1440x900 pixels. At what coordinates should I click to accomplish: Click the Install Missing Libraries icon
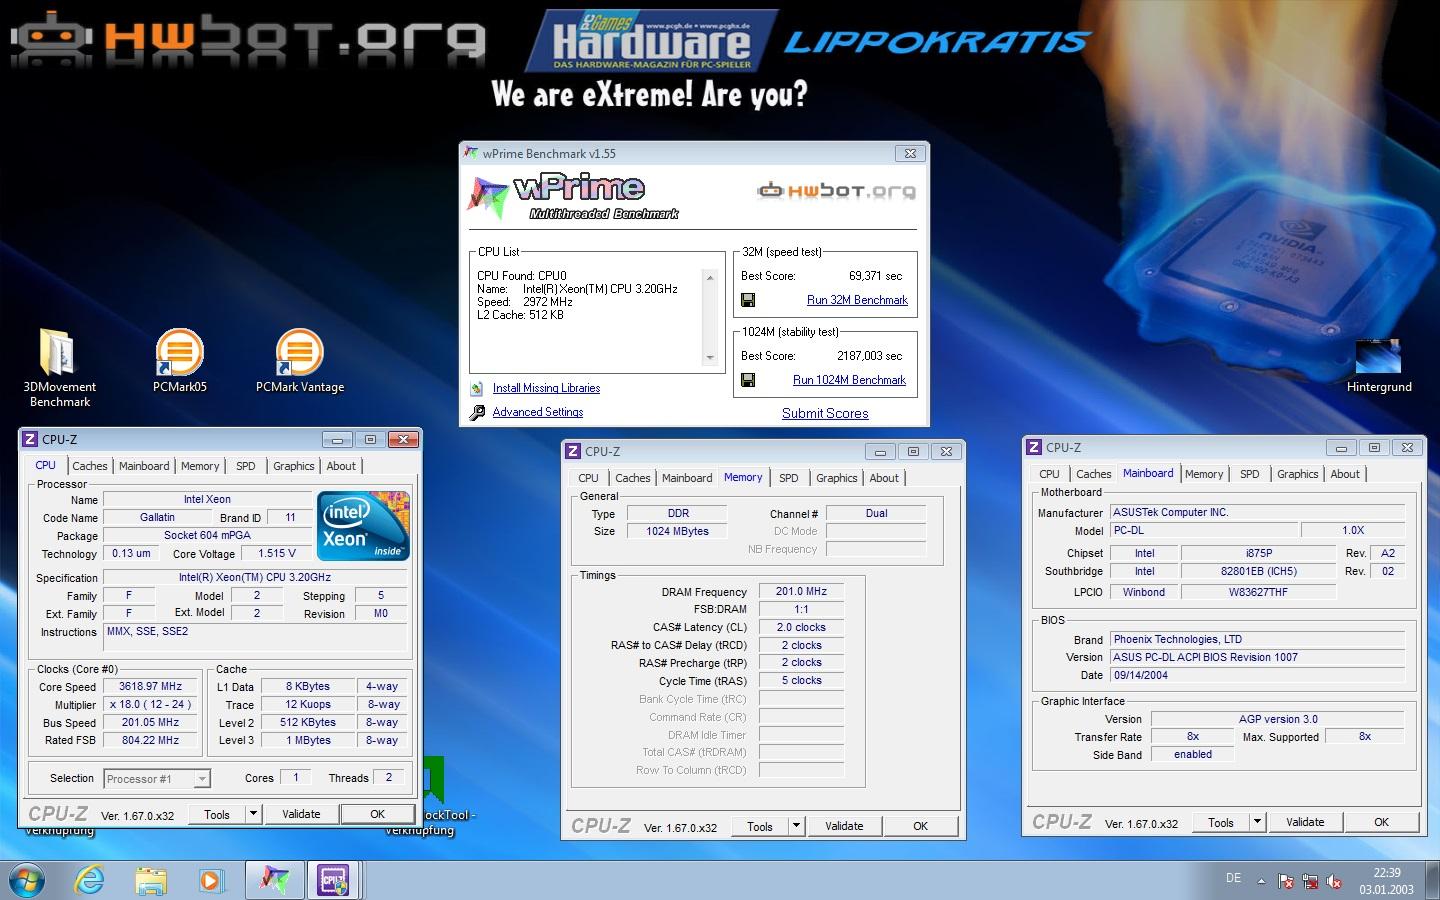click(x=477, y=388)
